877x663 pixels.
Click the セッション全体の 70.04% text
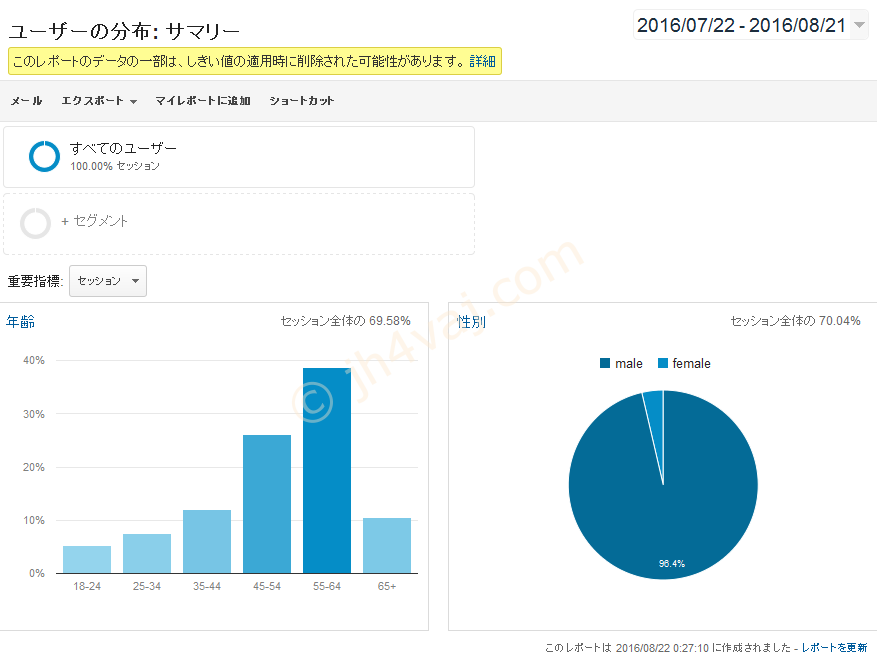pyautogui.click(x=795, y=321)
